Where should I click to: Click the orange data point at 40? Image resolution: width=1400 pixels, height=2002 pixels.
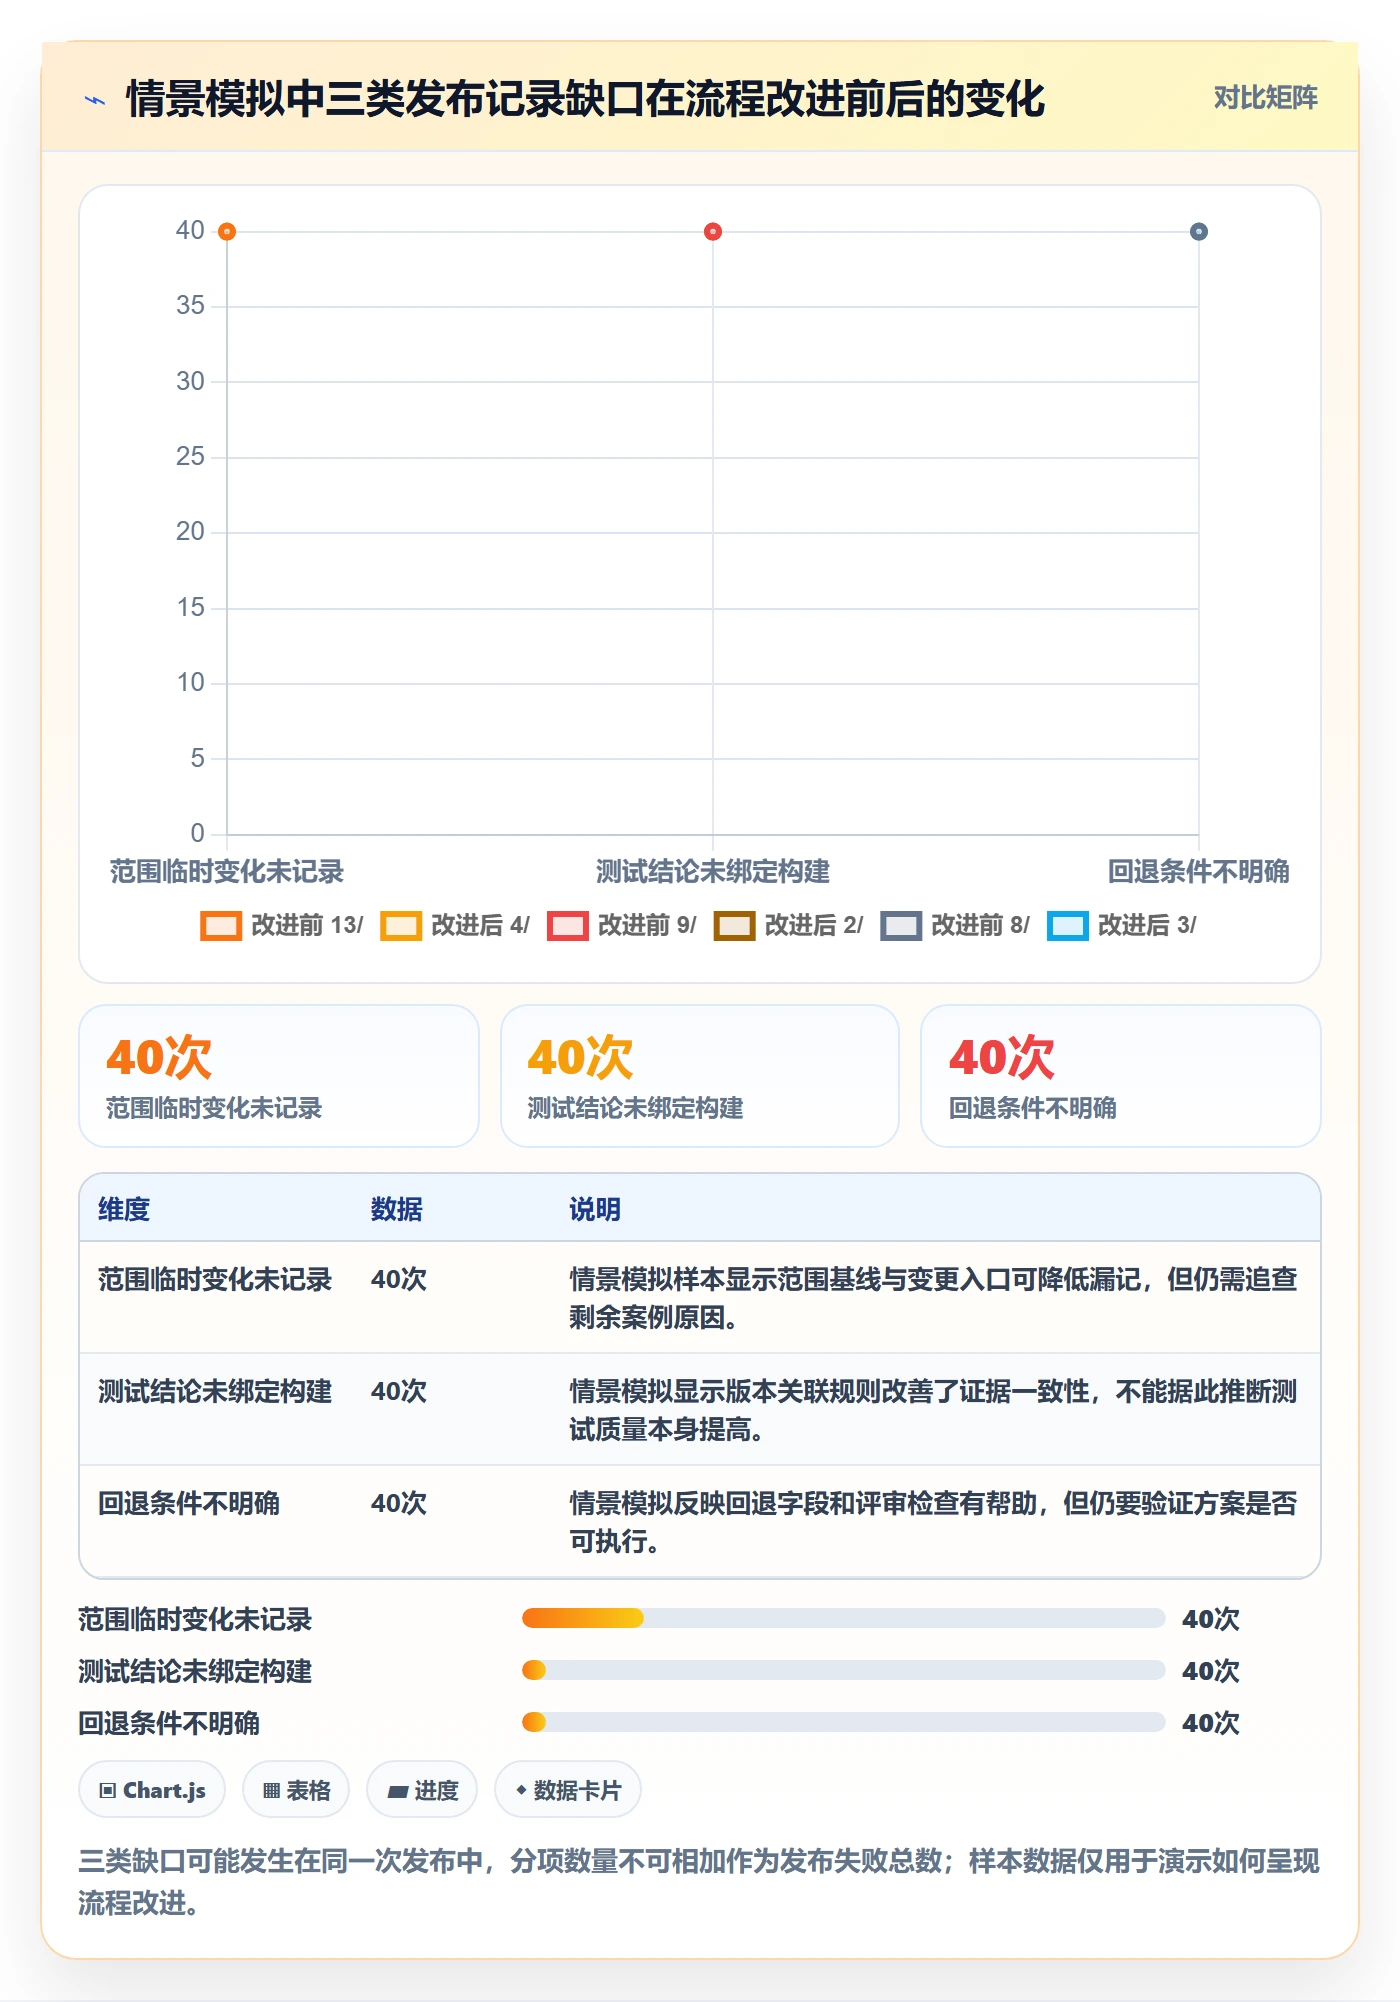pyautogui.click(x=227, y=232)
